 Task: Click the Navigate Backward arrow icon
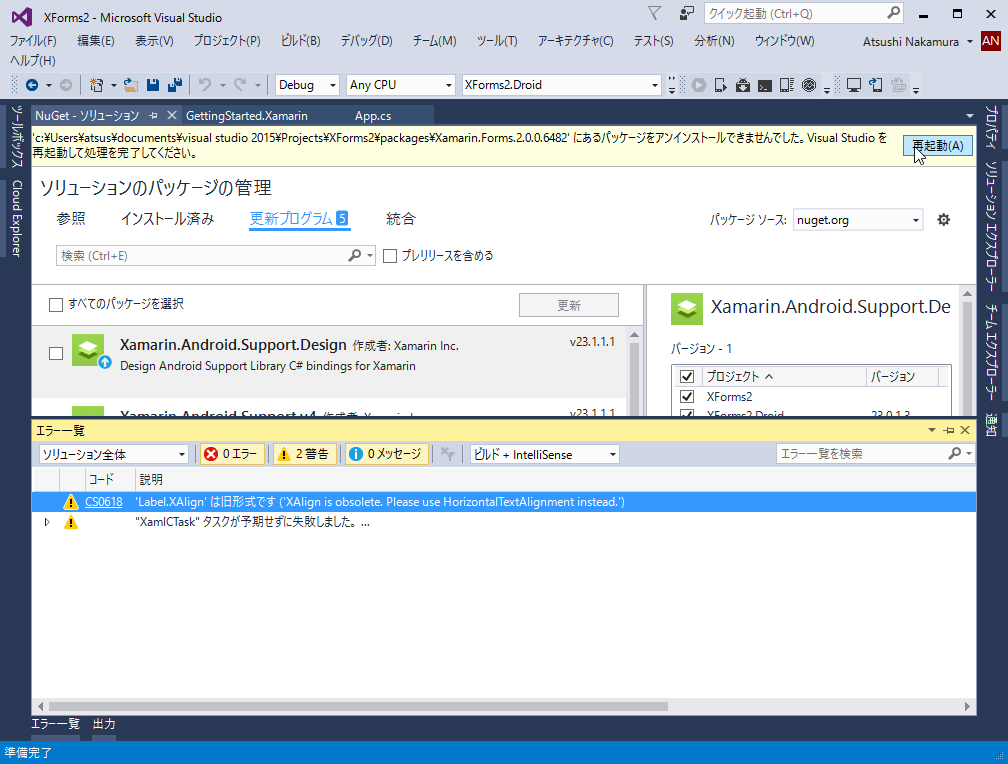pos(32,85)
